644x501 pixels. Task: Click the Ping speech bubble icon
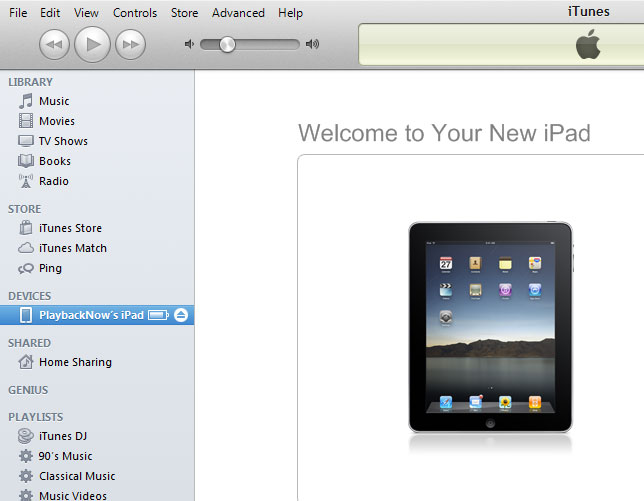pos(25,269)
